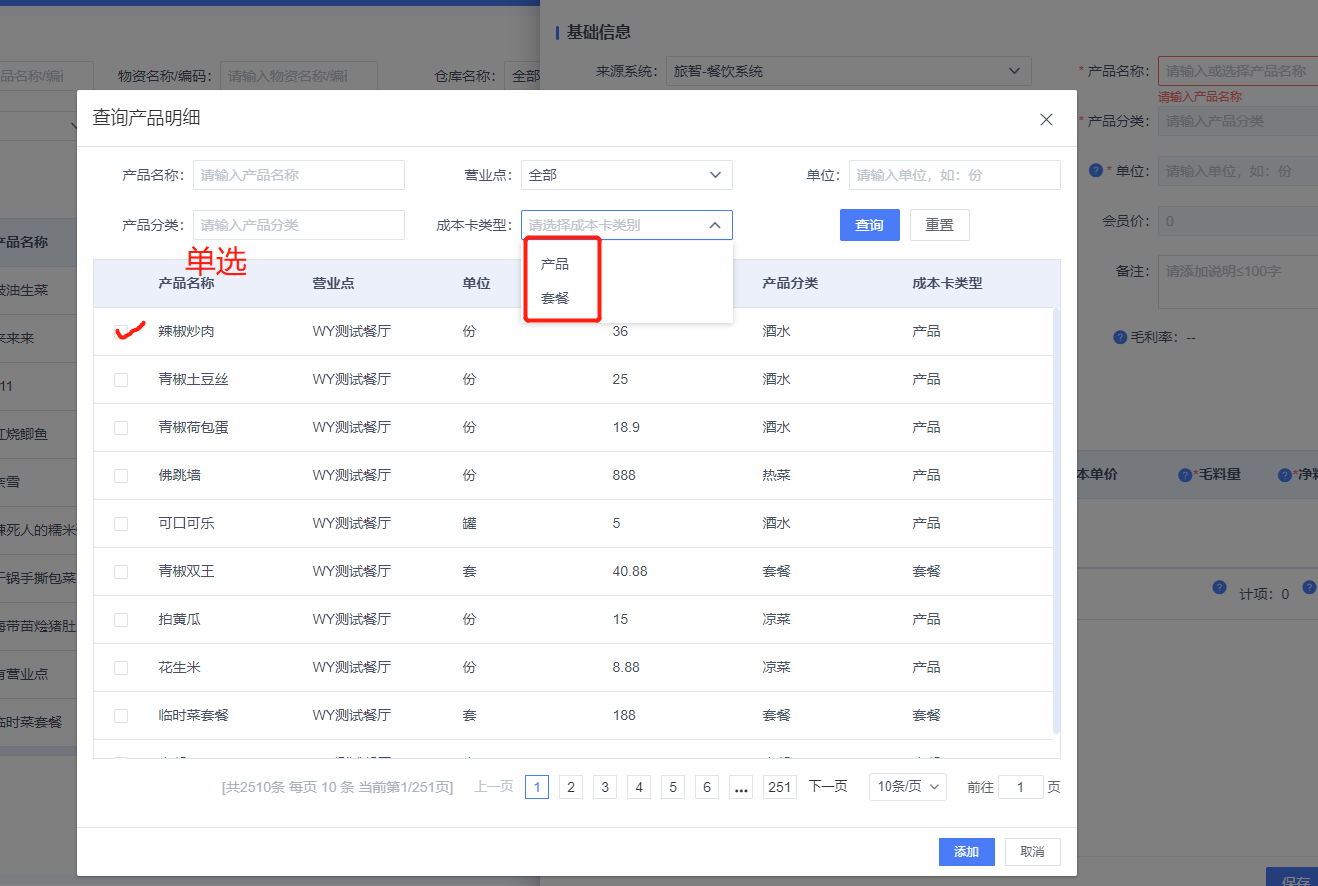This screenshot has width=1318, height=886.
Task: Go to page 6
Action: 707,787
